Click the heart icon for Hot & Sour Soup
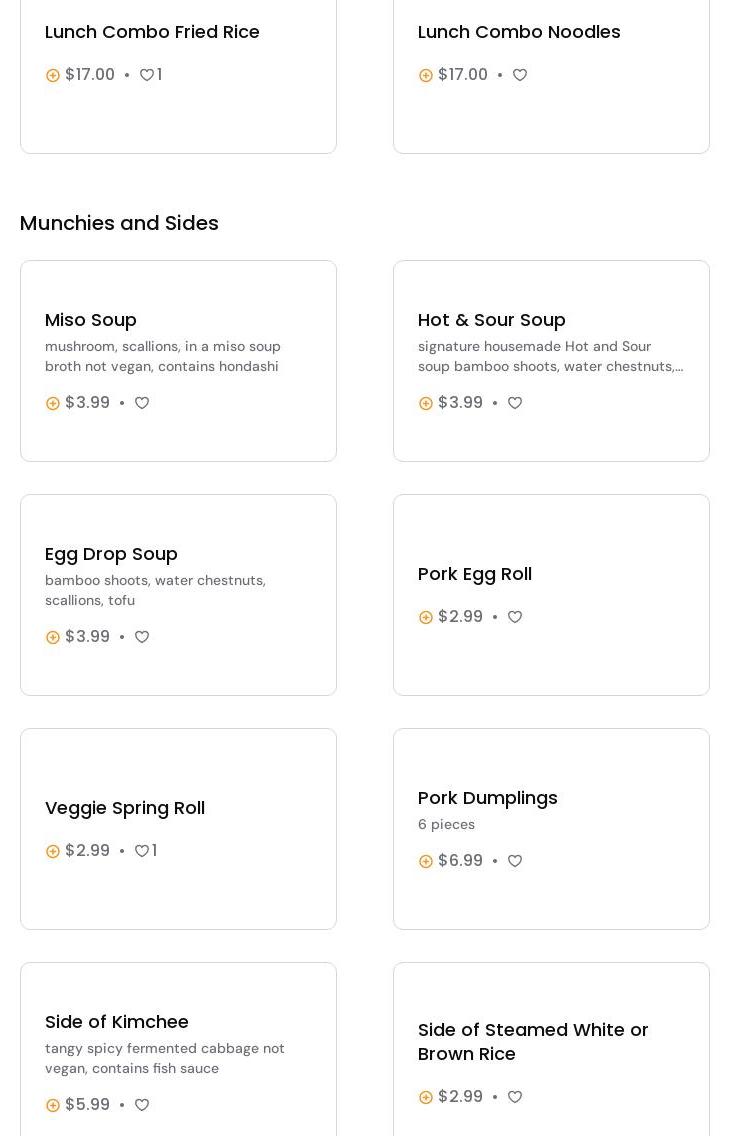This screenshot has width=750, height=1136. coord(515,403)
